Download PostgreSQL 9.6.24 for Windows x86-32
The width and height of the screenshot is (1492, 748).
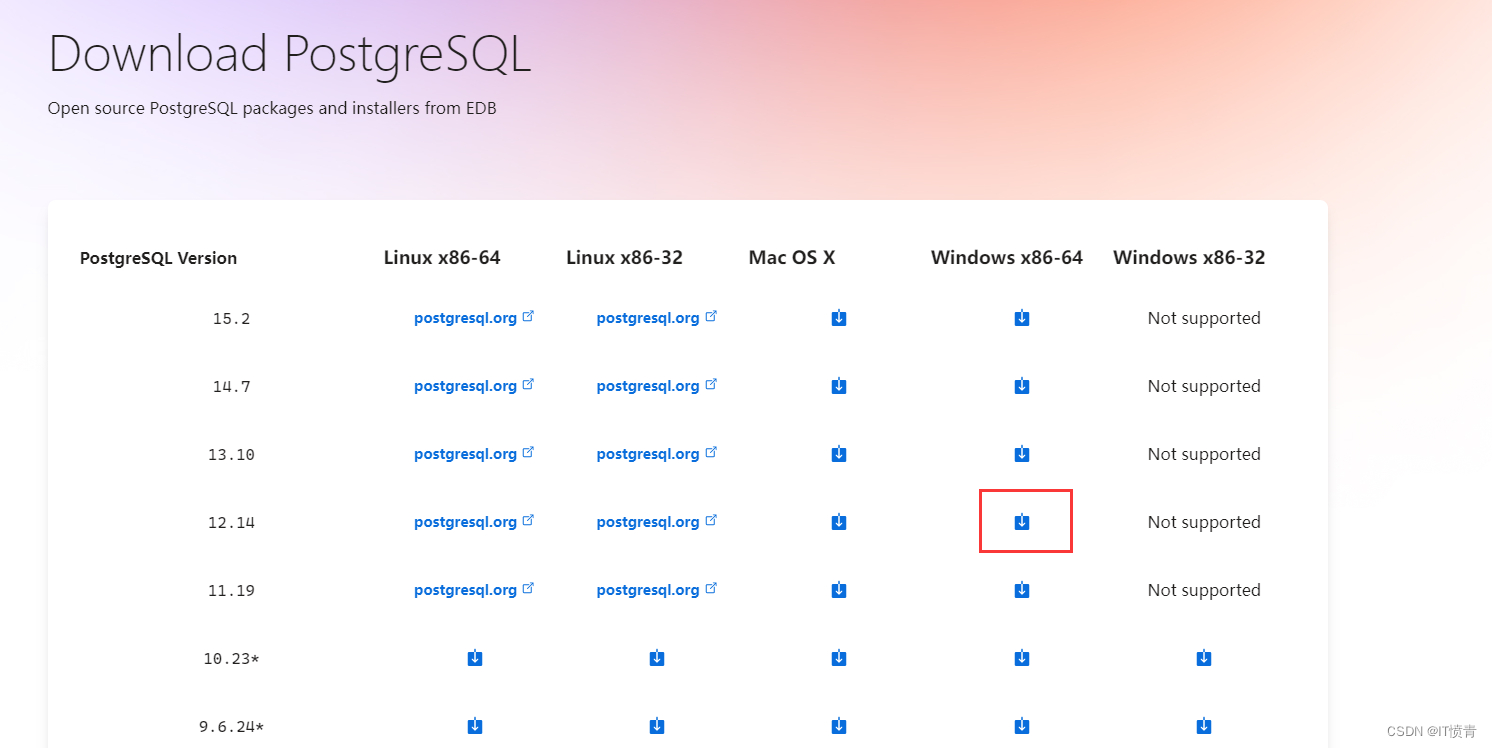pyautogui.click(x=1204, y=726)
